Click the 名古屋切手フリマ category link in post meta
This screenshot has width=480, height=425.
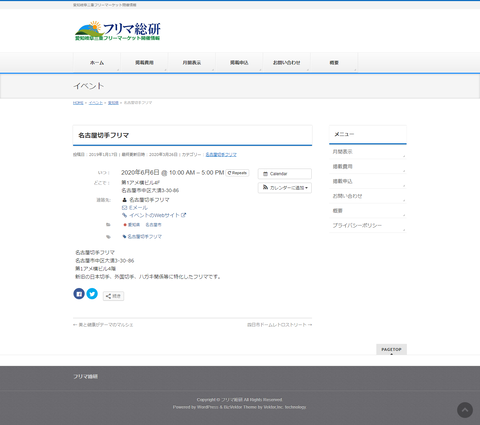(x=221, y=155)
